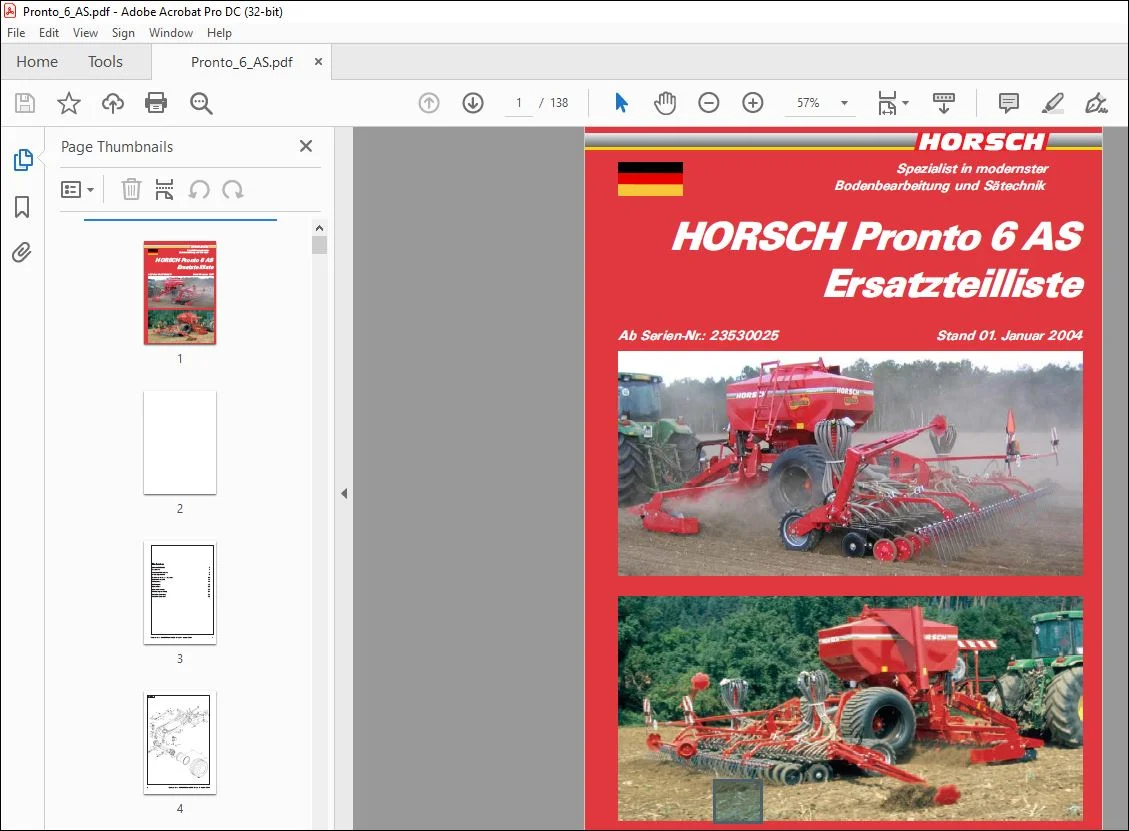Select blank page 2 thumbnail
This screenshot has height=831, width=1129.
pyautogui.click(x=180, y=442)
